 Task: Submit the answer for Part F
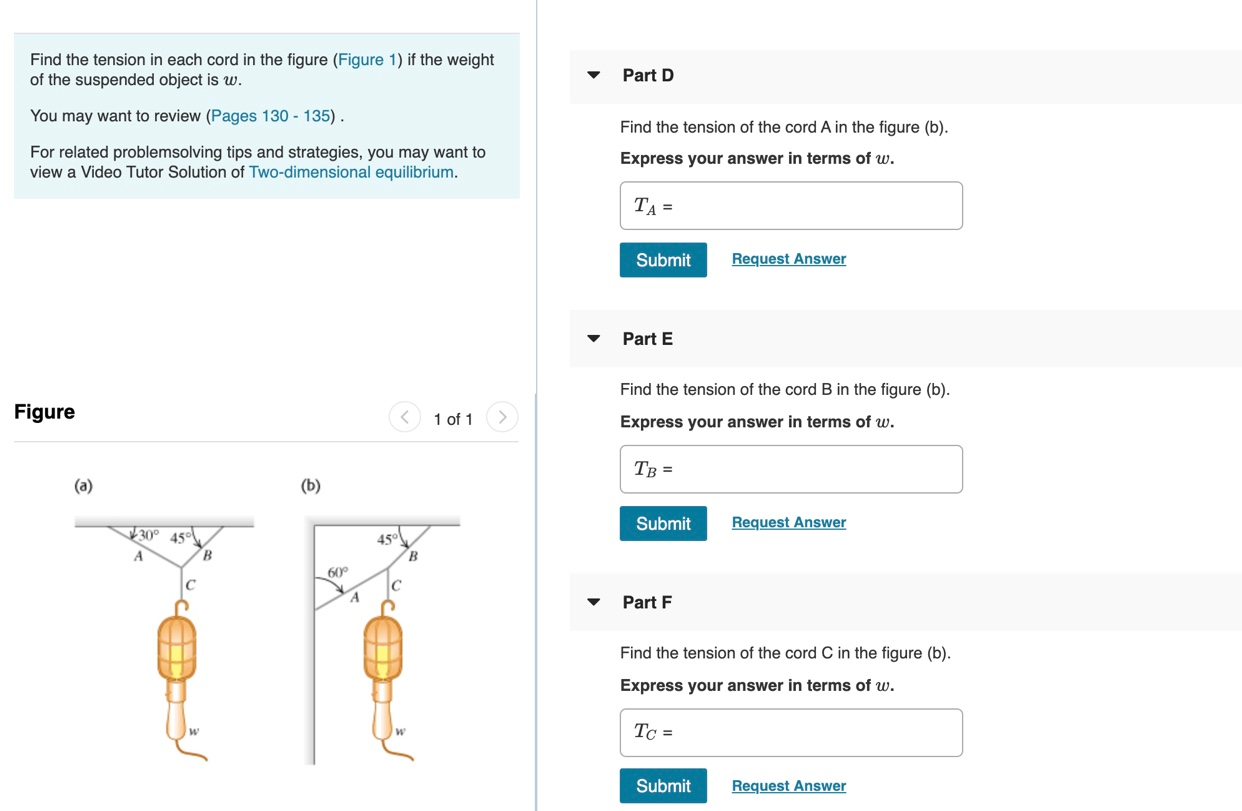click(x=663, y=786)
